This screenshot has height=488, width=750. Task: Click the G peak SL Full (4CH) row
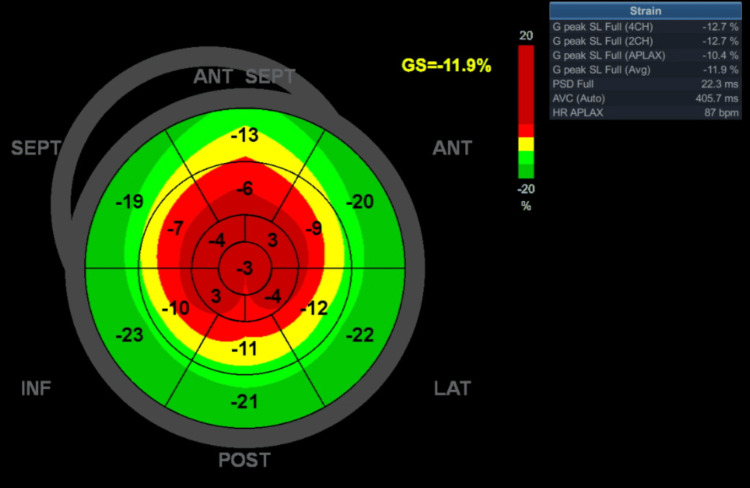click(645, 27)
